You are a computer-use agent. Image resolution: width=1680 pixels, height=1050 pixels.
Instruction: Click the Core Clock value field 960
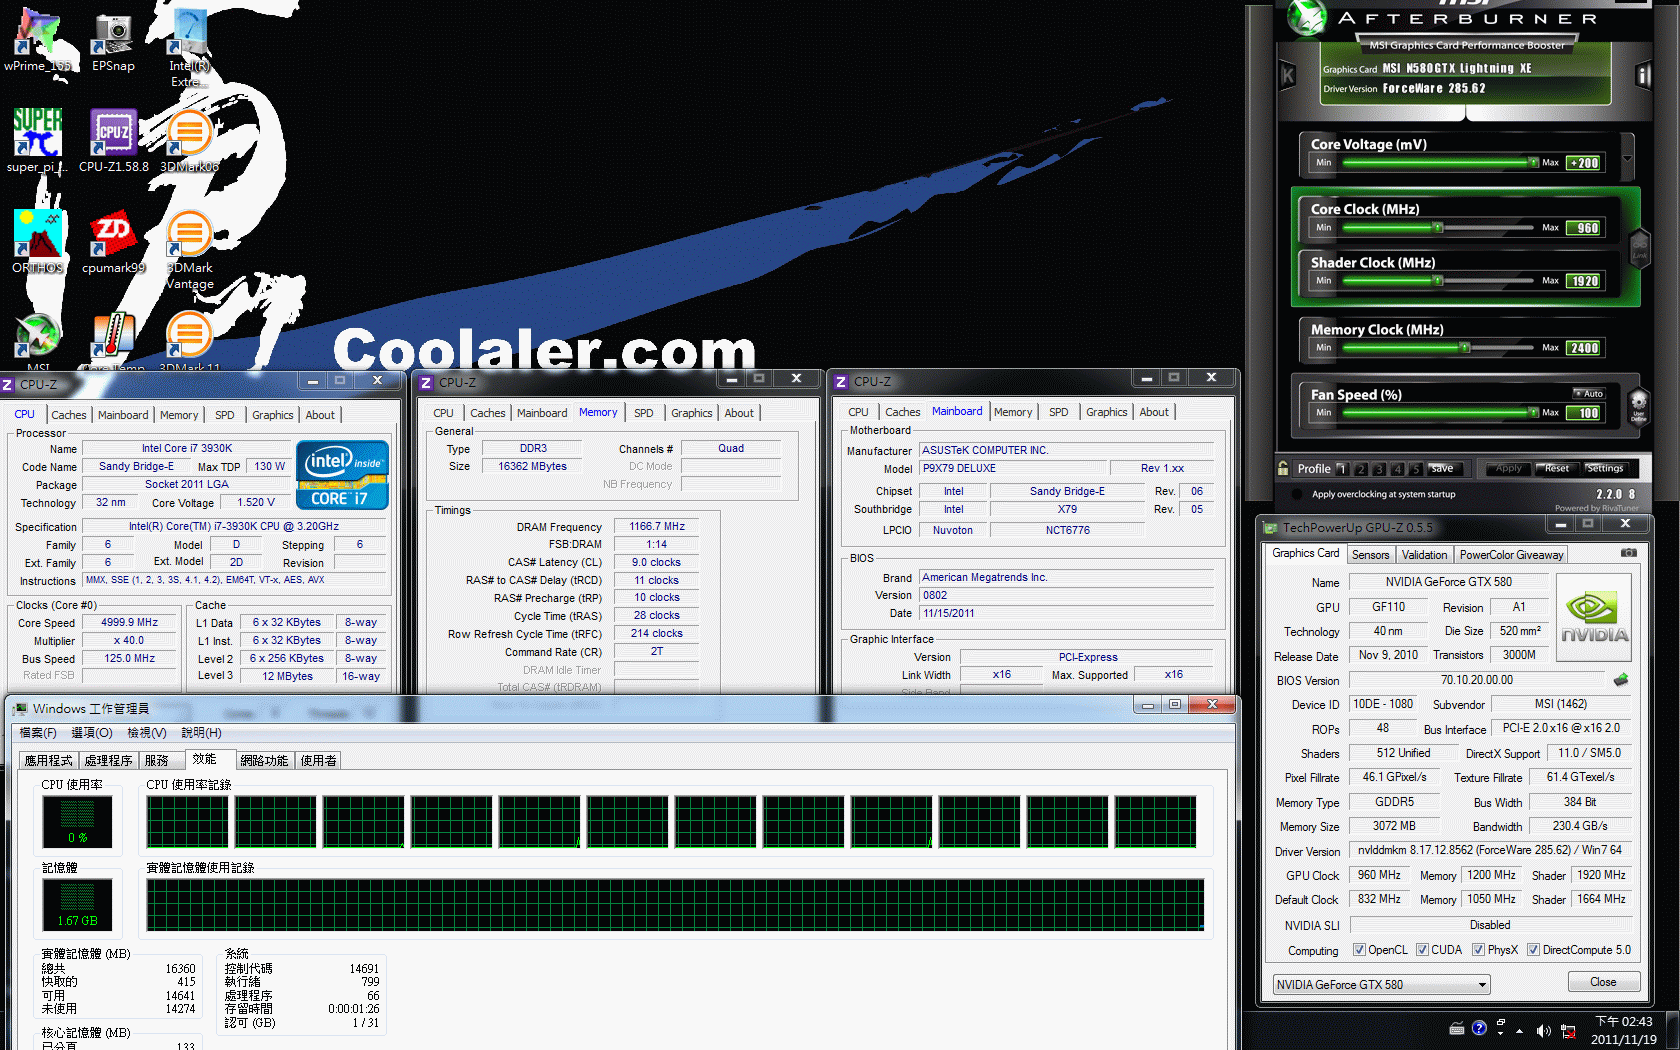point(1585,228)
